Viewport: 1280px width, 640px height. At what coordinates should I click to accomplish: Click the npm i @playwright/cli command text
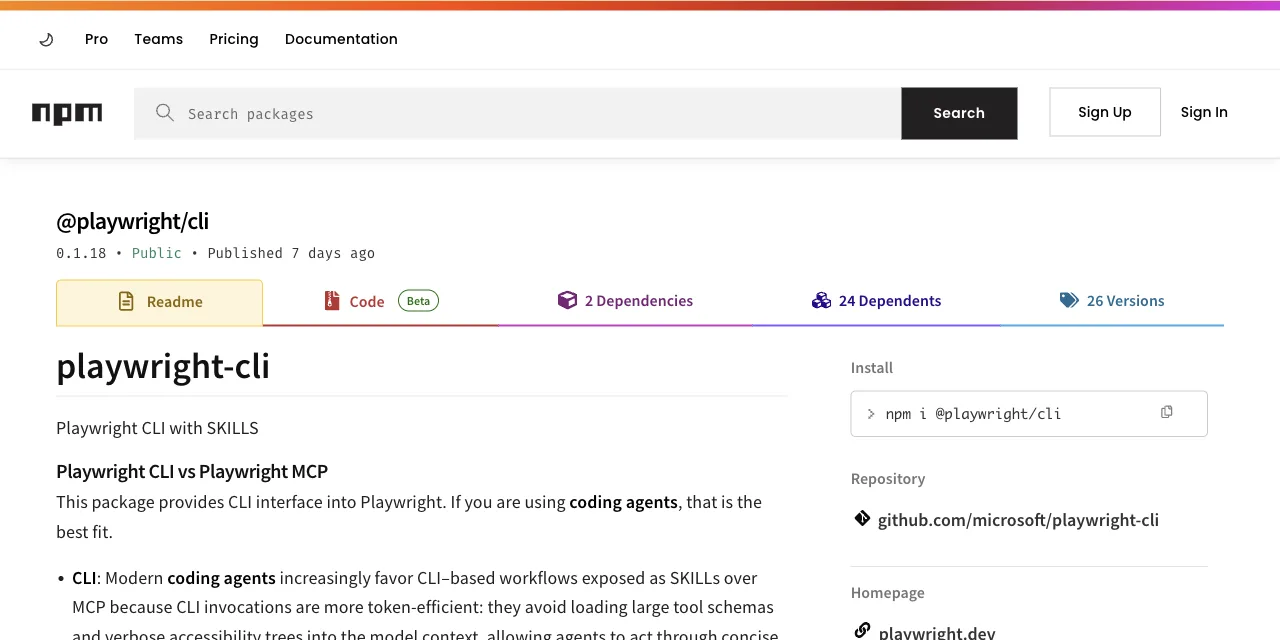(973, 414)
